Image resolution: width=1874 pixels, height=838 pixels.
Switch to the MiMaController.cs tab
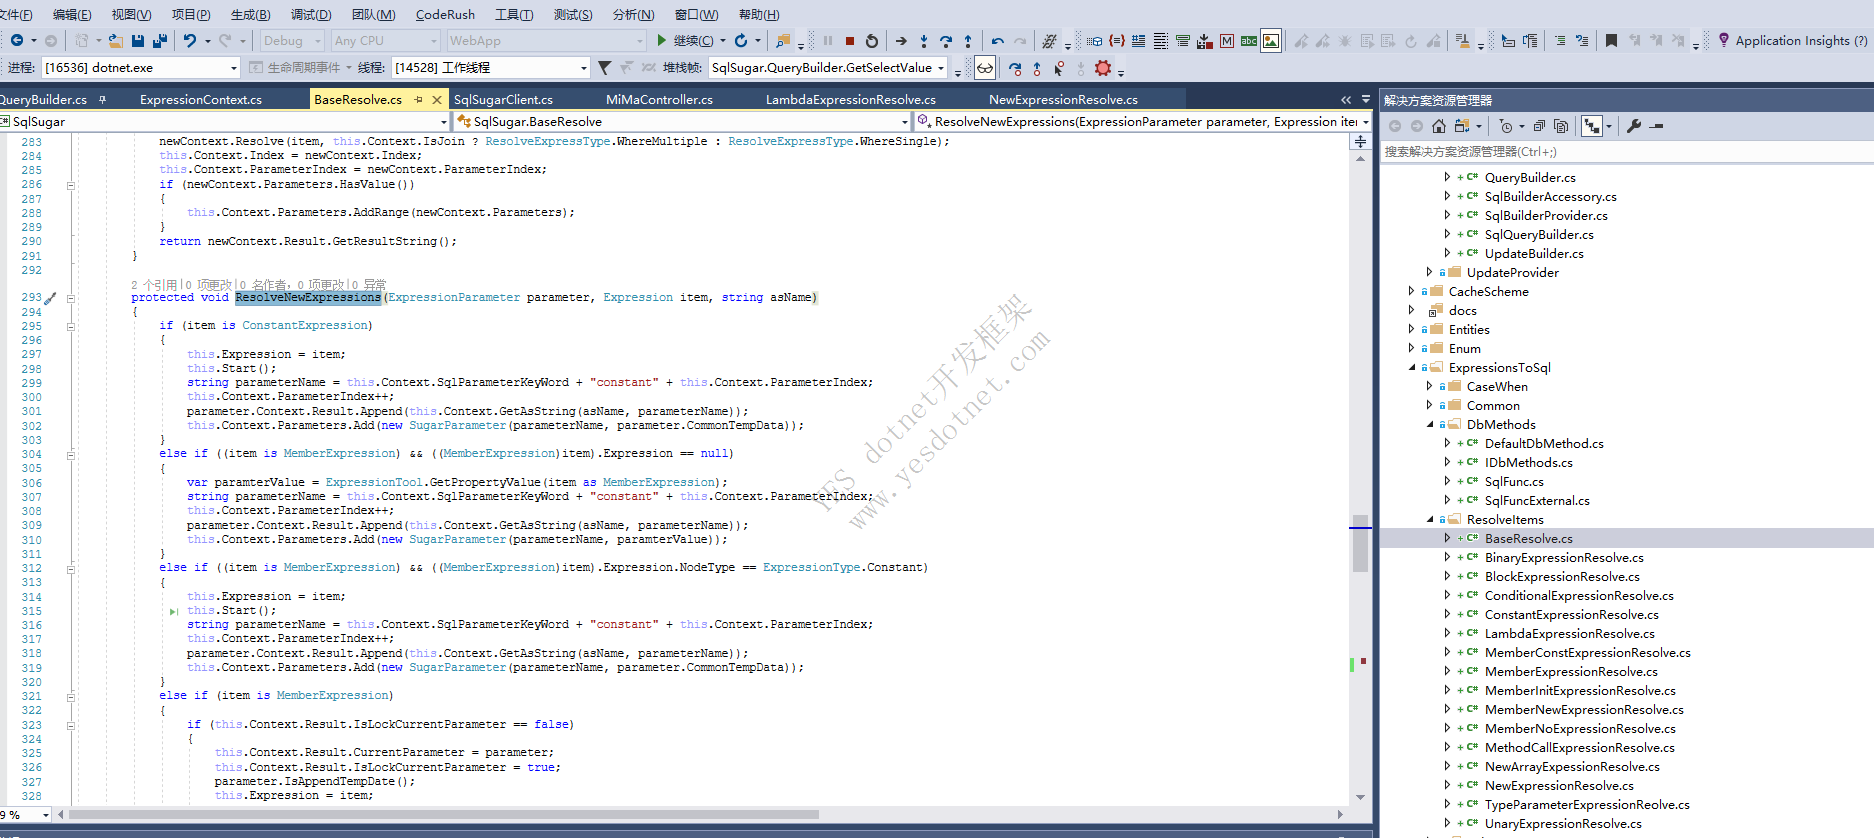point(659,100)
